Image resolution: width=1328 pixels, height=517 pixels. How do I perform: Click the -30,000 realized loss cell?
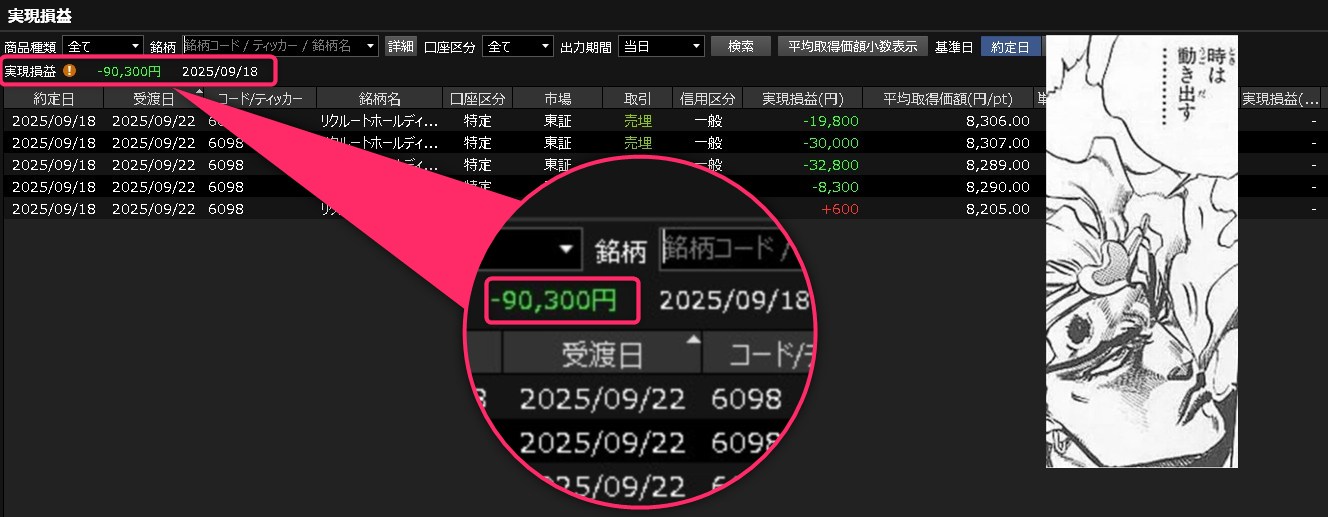[830, 142]
